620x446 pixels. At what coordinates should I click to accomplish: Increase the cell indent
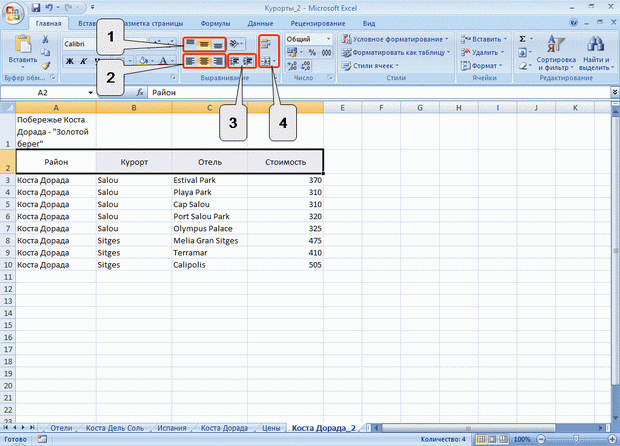[248, 61]
